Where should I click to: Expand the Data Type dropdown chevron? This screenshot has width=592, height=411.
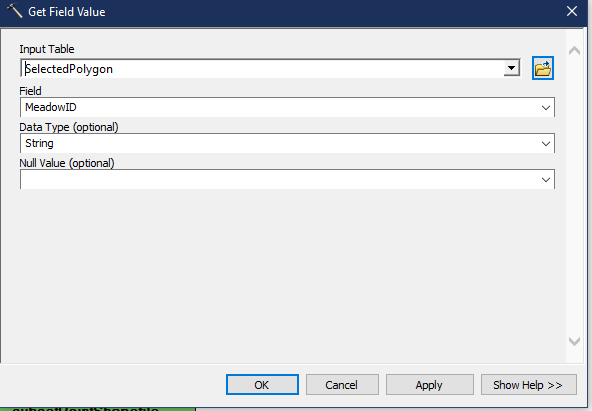[546, 144]
